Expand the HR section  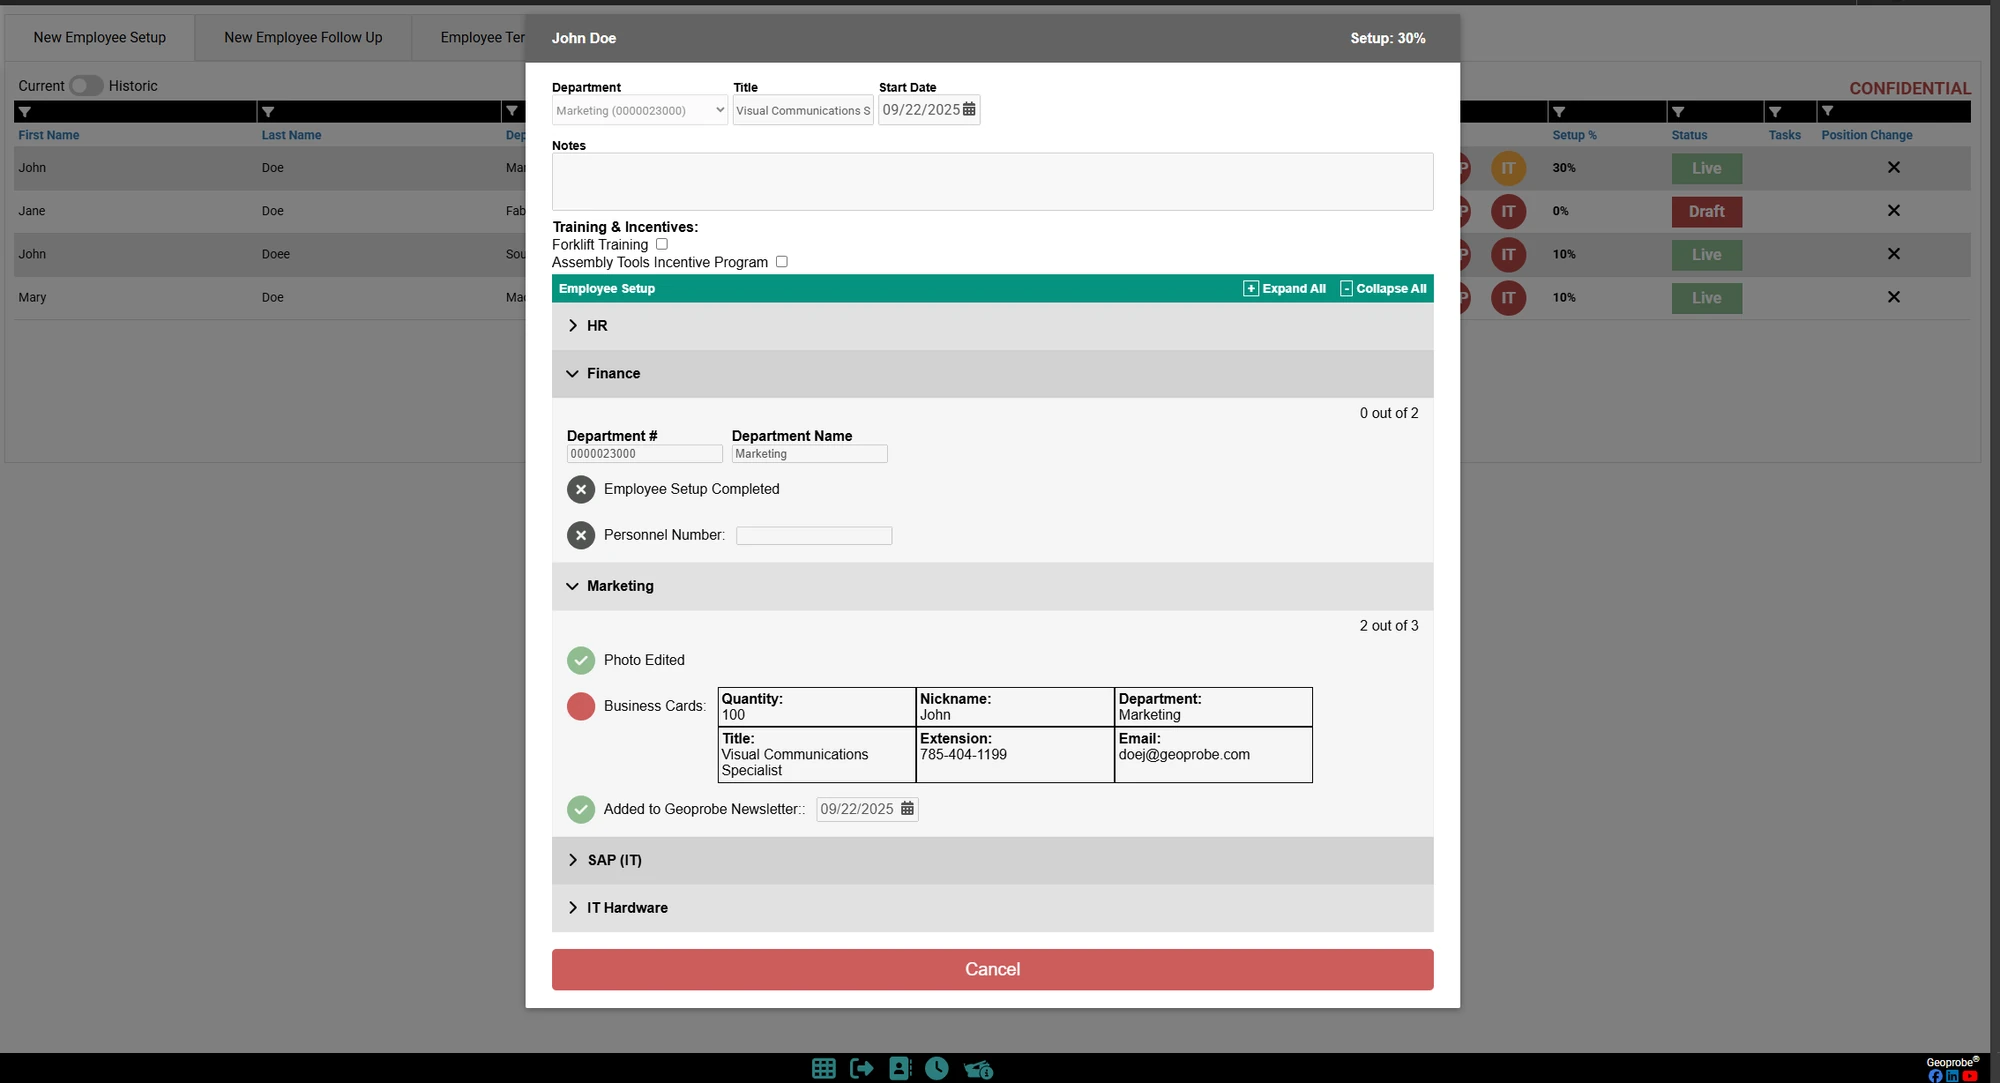click(992, 326)
